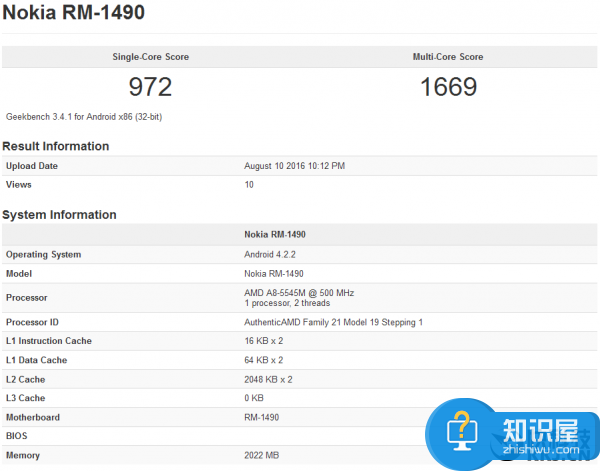Select the bold Nokia RM-1490 table header
The image size is (600, 471).
pos(275,234)
